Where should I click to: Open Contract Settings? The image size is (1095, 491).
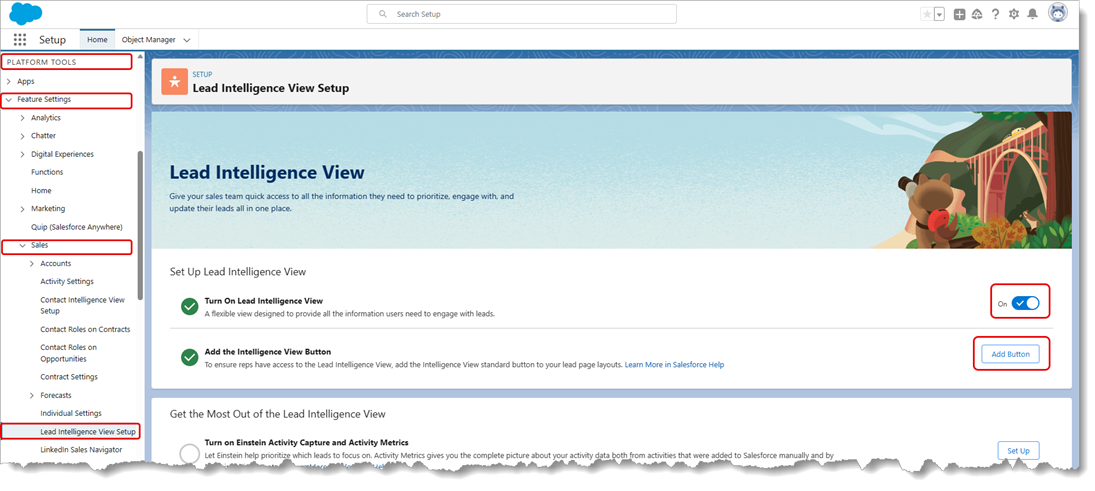click(69, 377)
